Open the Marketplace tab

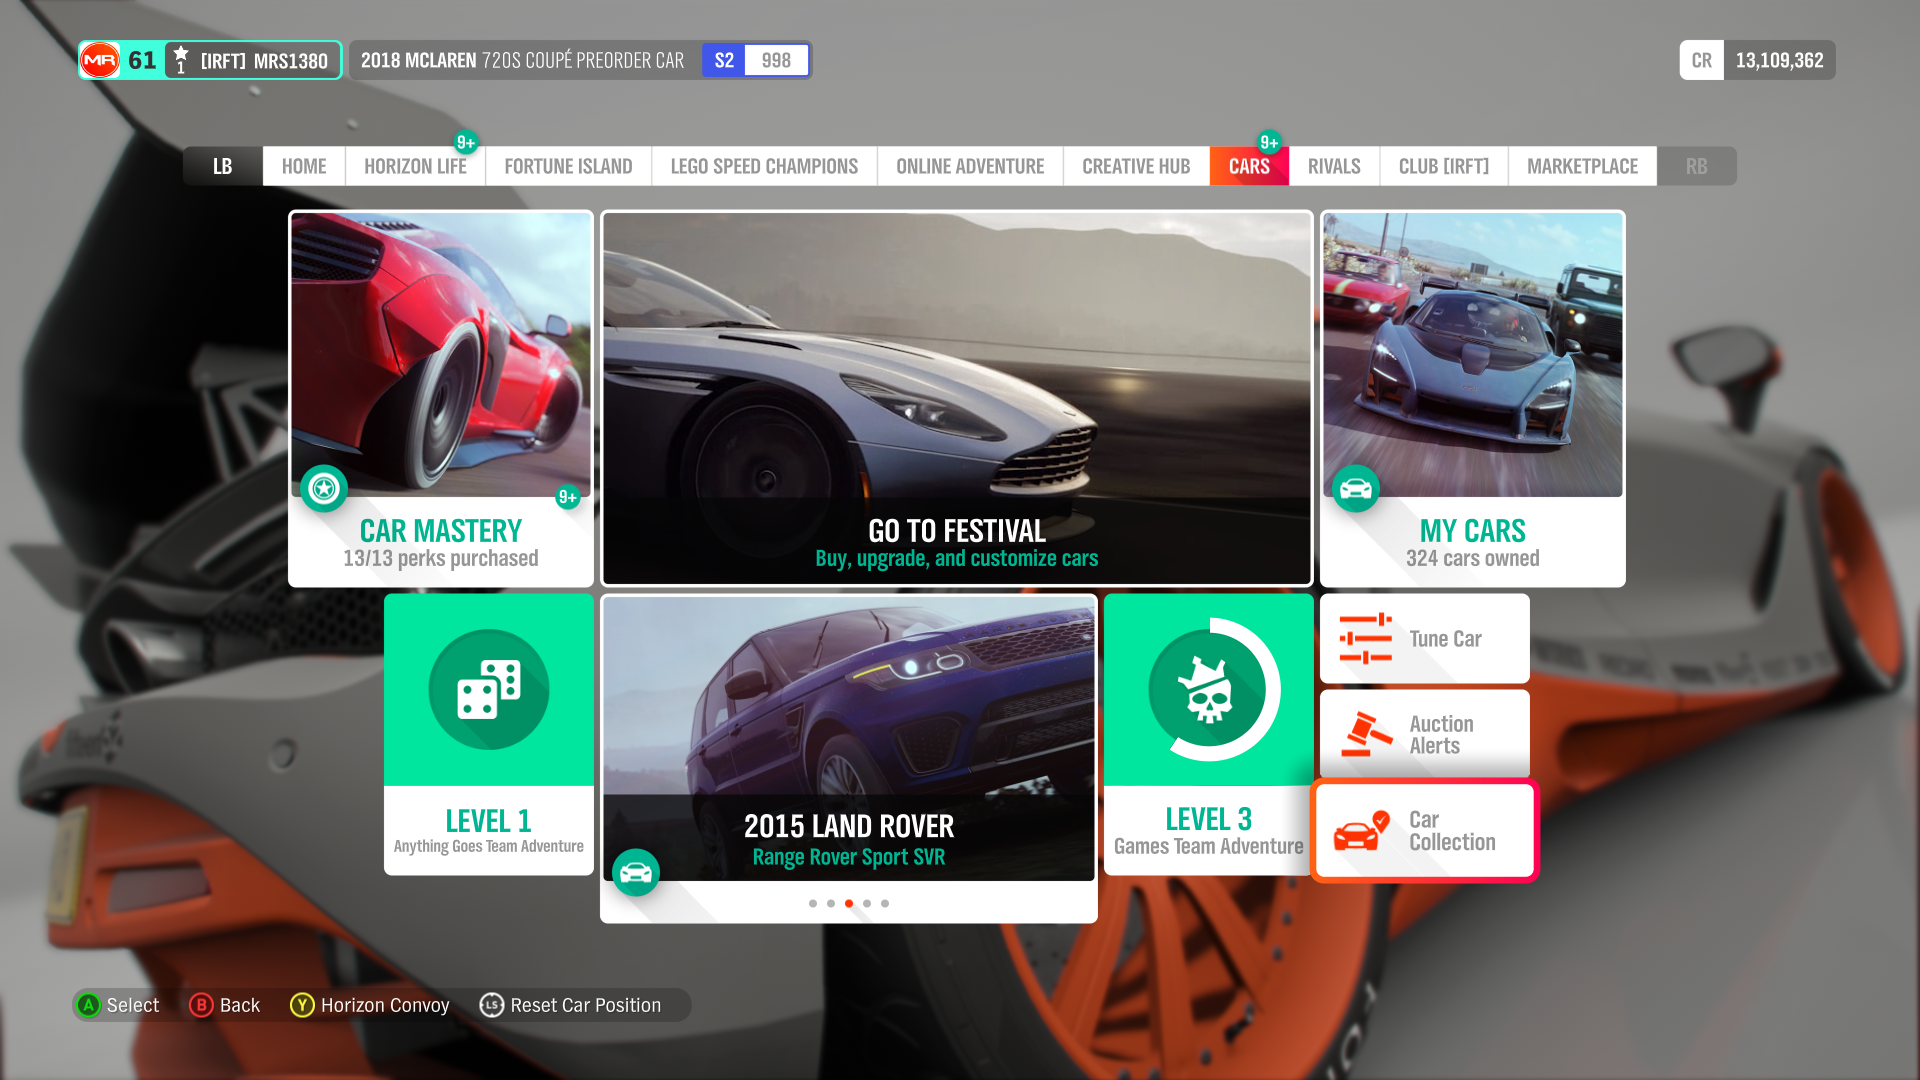coord(1582,166)
